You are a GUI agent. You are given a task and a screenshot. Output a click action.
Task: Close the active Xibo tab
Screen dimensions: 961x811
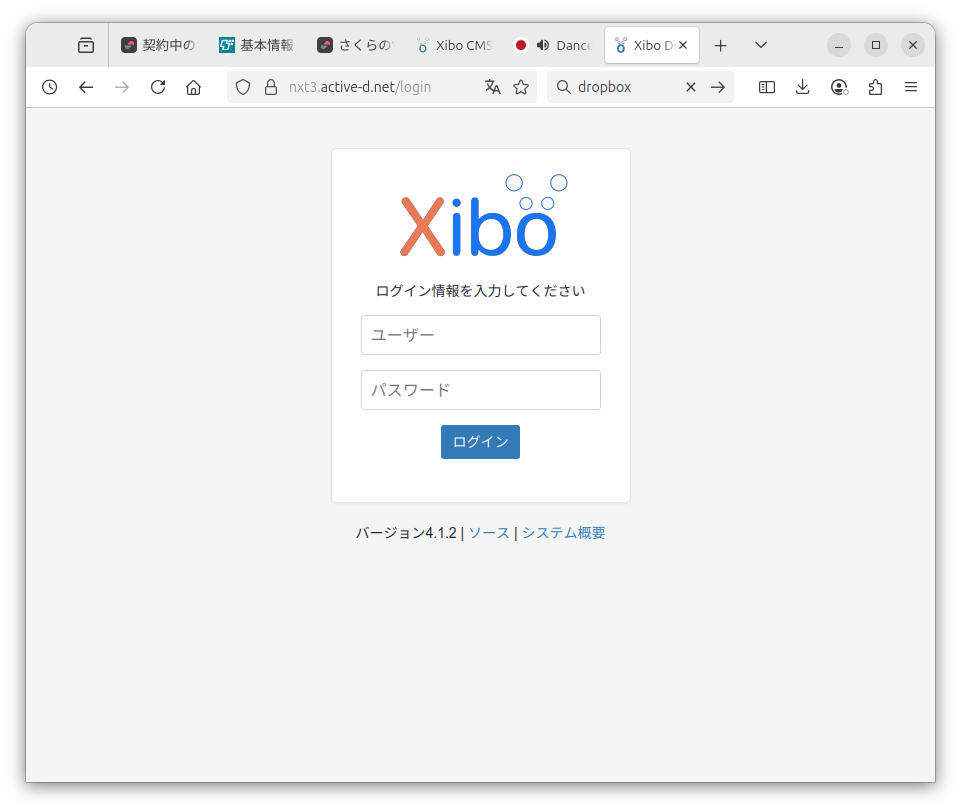(683, 45)
